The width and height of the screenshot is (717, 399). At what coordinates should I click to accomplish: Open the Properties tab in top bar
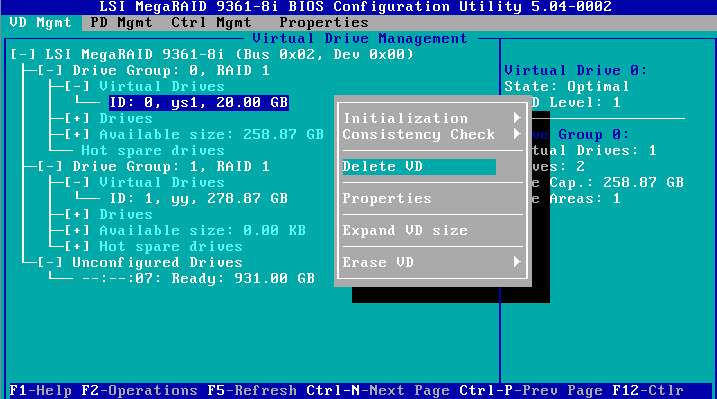(x=324, y=22)
